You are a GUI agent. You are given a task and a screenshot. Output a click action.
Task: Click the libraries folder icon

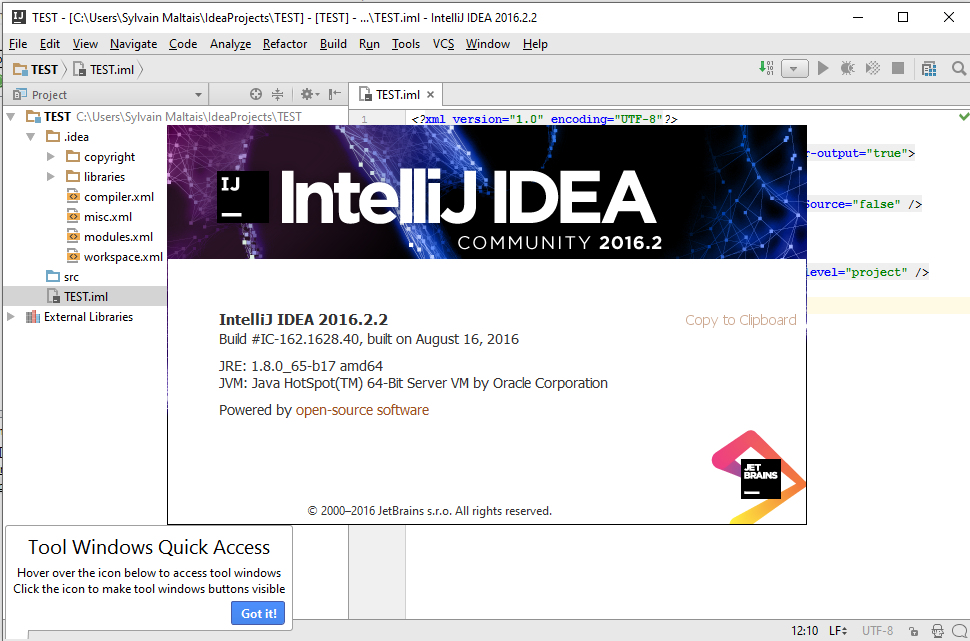tap(73, 176)
